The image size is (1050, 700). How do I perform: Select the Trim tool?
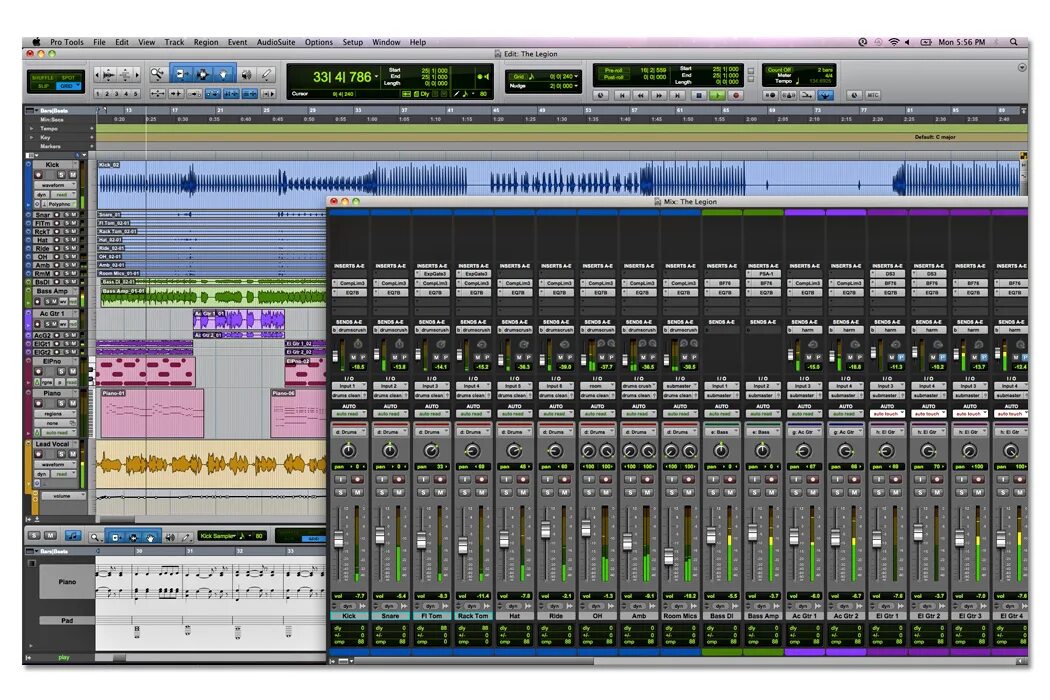tap(181, 74)
